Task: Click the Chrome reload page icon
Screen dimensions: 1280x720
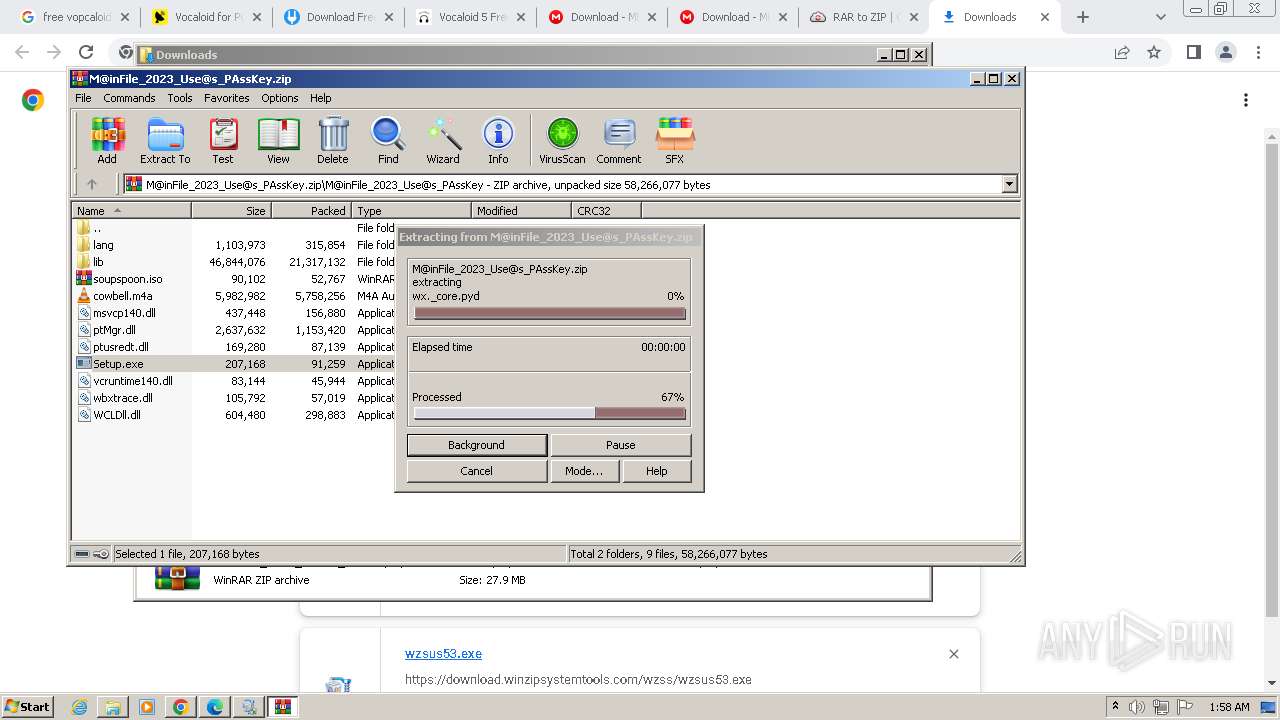Action: tap(86, 52)
